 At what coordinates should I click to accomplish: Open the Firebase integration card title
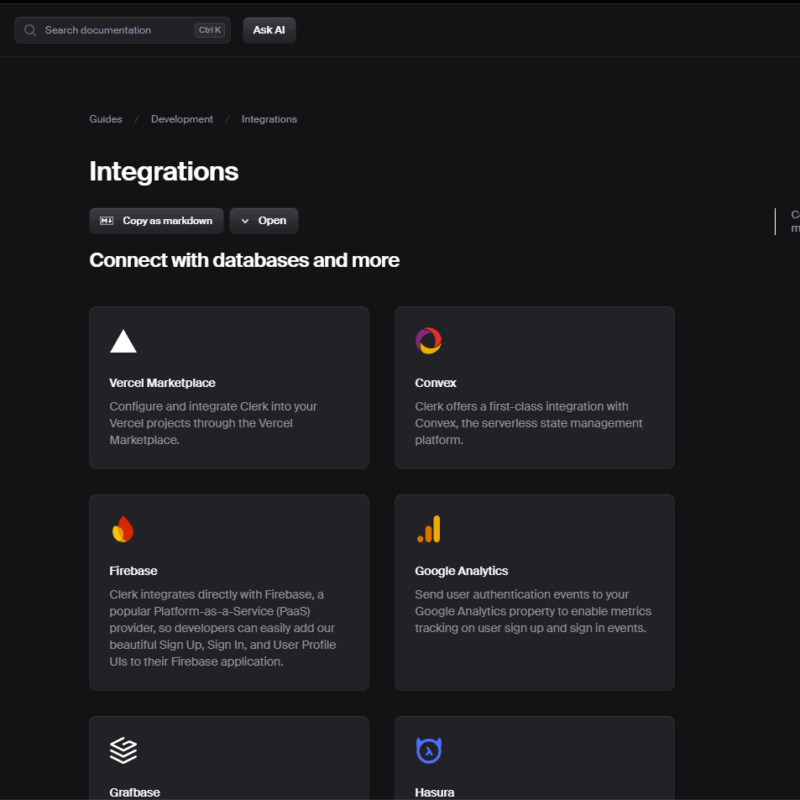[133, 571]
